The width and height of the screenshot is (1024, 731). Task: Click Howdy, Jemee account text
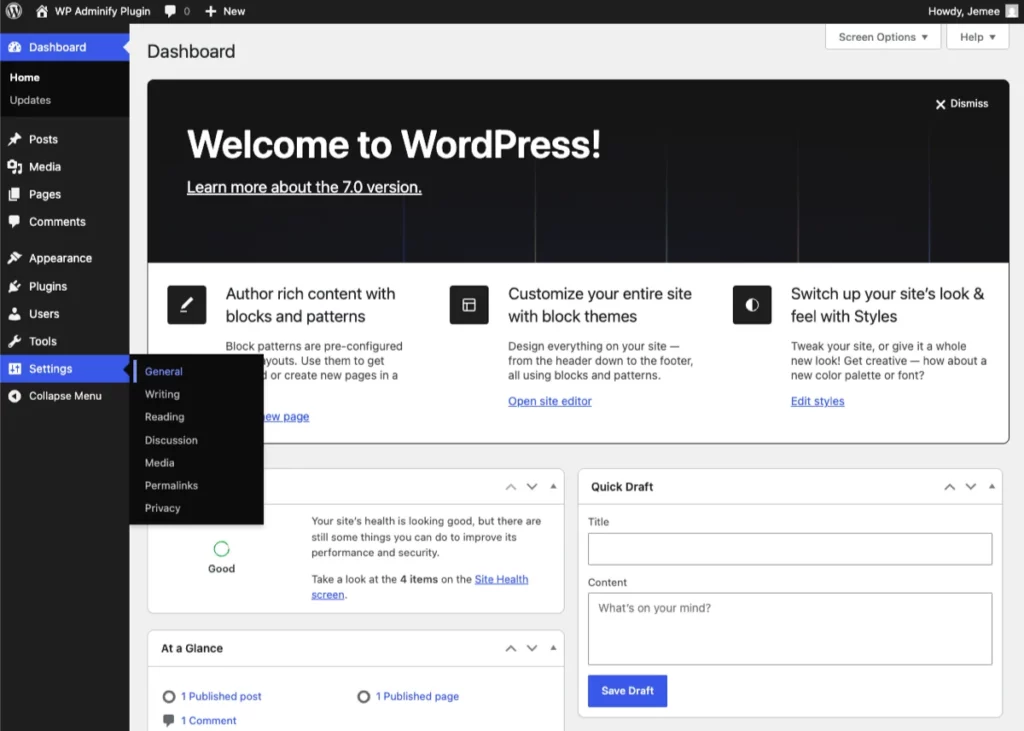coord(963,11)
